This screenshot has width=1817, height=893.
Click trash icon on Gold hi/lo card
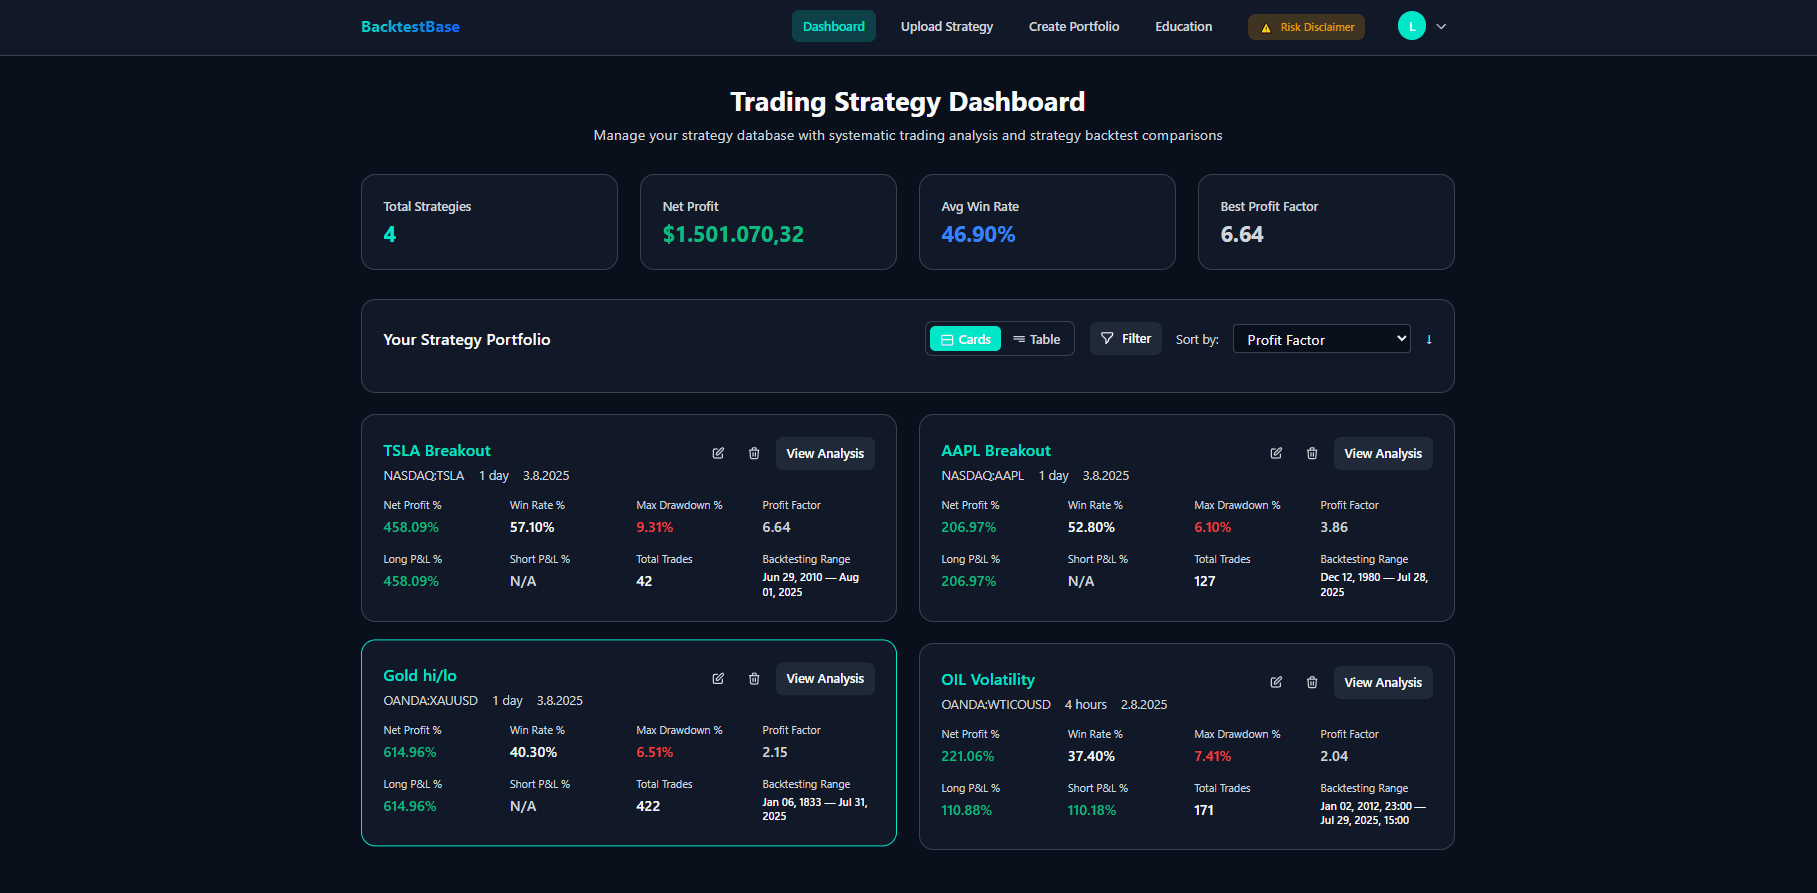click(754, 678)
